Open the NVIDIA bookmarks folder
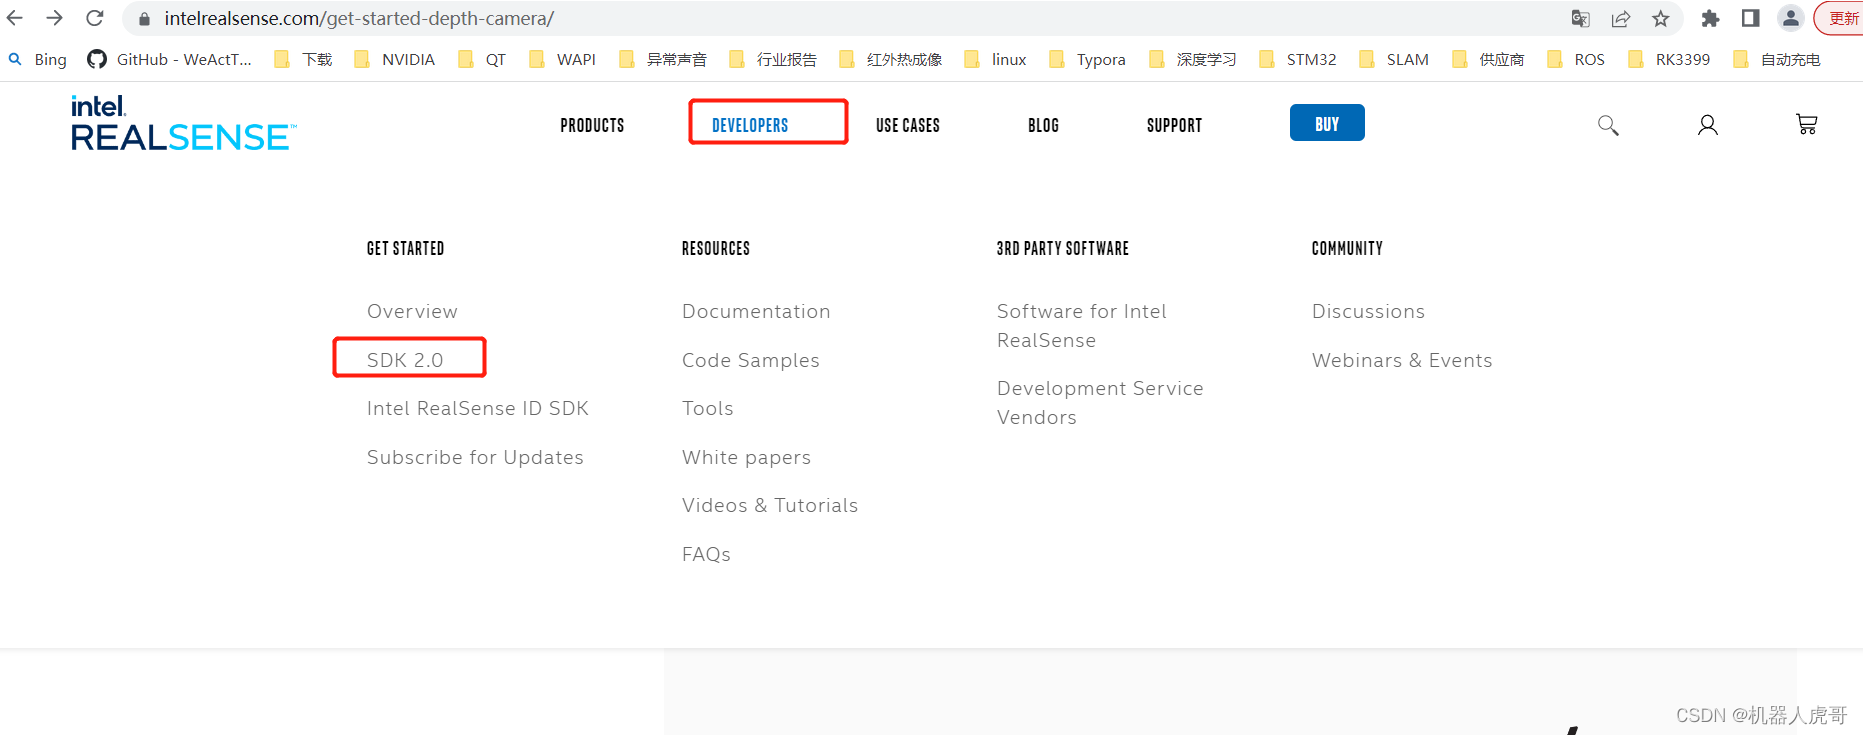This screenshot has height=735, width=1863. click(395, 59)
